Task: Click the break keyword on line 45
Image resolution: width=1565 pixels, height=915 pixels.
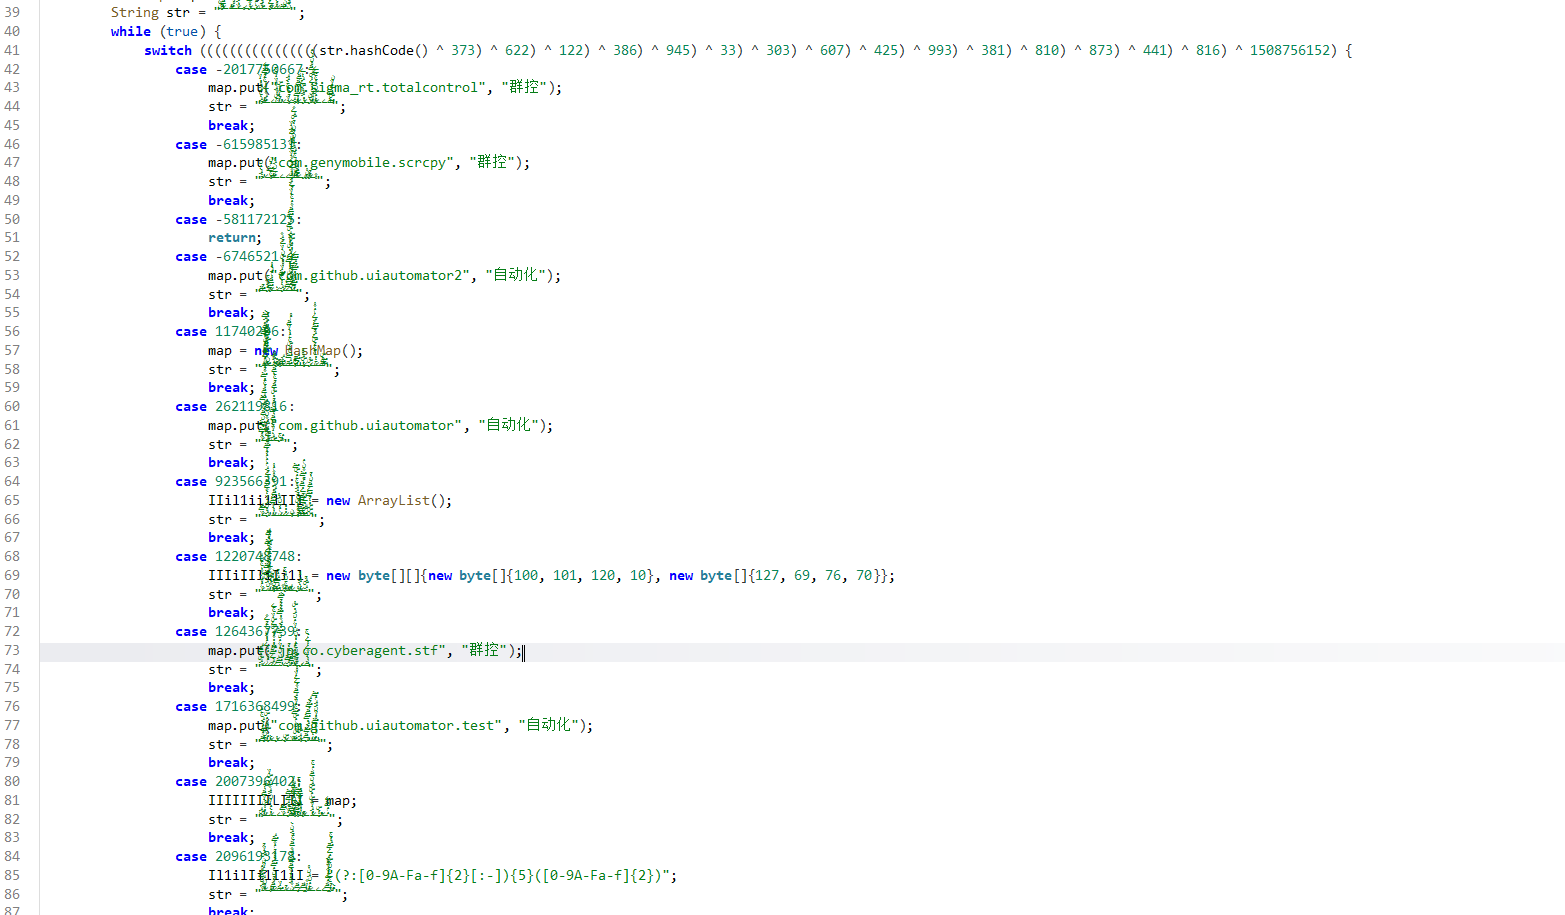Action: coord(228,125)
